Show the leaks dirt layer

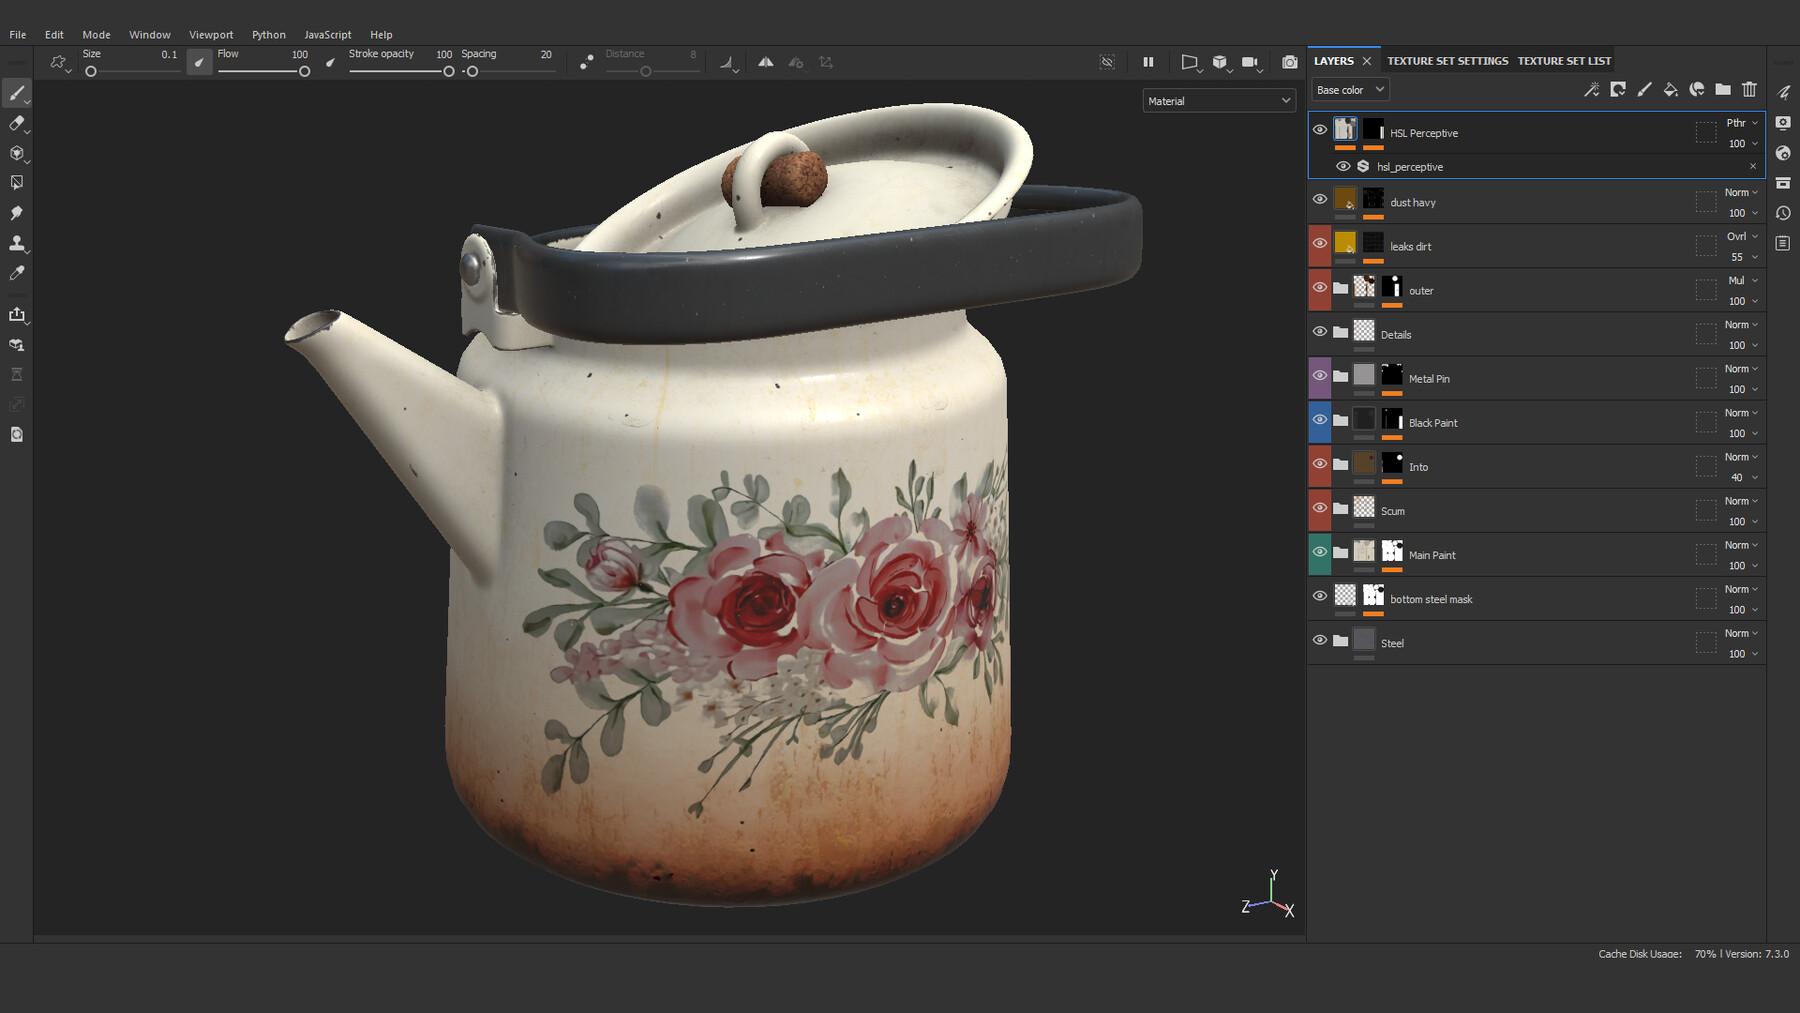(x=1320, y=243)
